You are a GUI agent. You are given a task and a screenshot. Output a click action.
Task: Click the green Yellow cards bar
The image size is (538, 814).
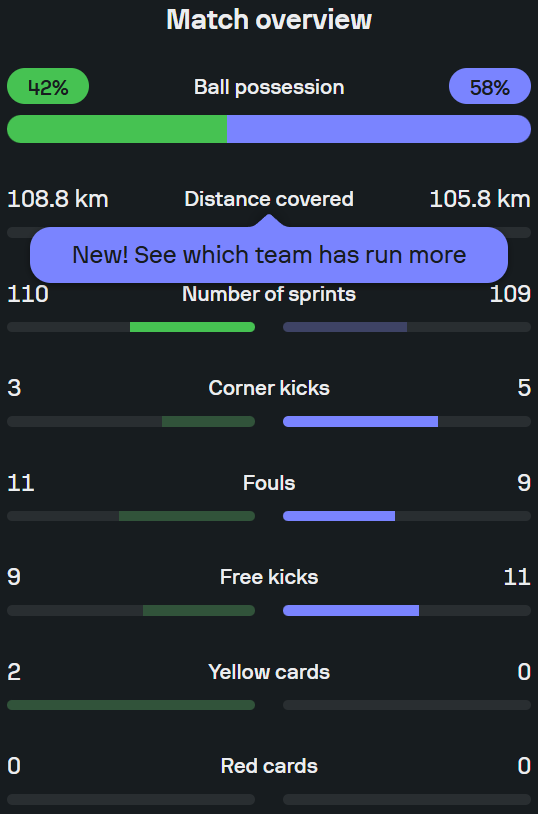point(131,705)
